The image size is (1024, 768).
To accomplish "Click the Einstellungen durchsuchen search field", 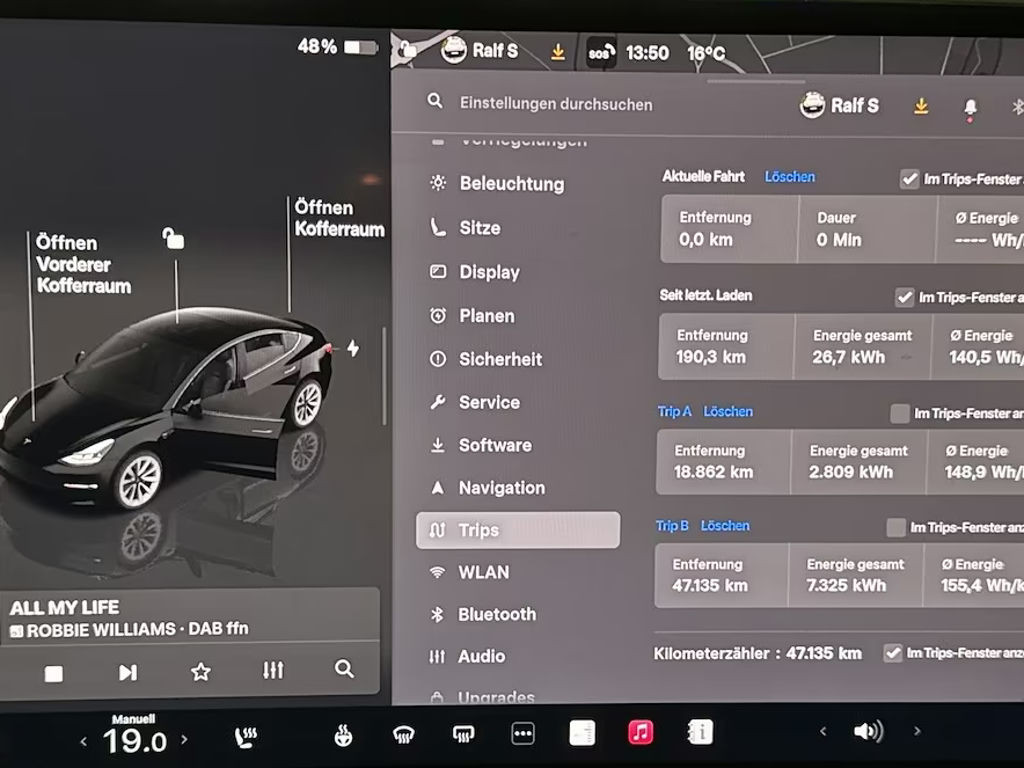I will 555,104.
